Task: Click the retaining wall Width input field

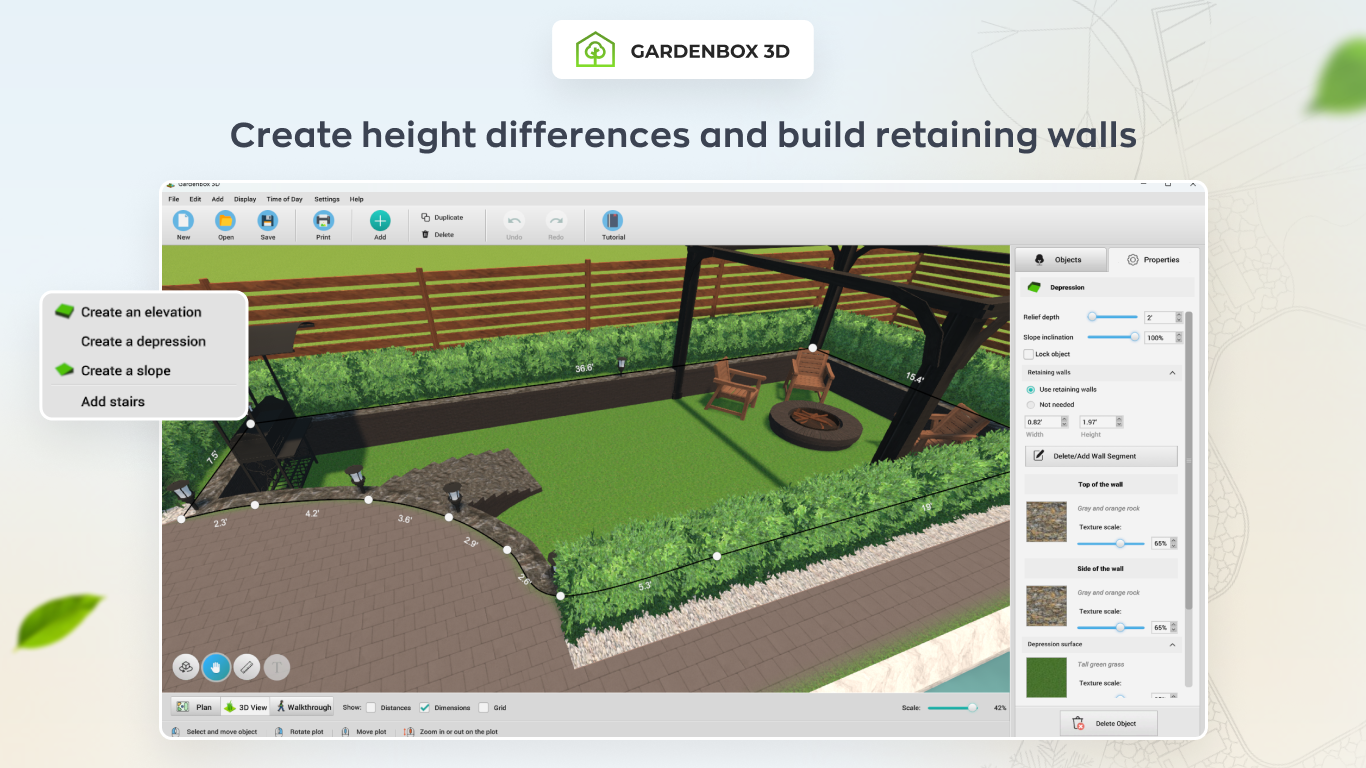Action: 1040,422
